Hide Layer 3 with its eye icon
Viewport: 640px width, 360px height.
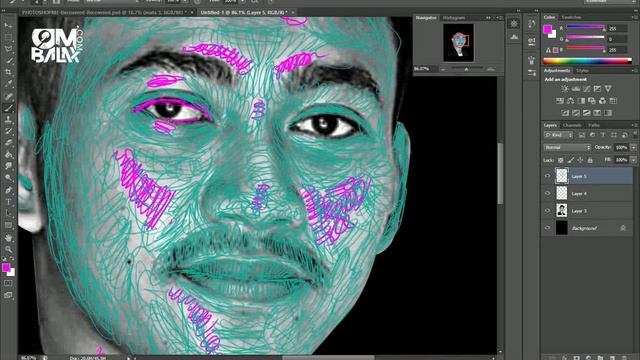pyautogui.click(x=548, y=211)
